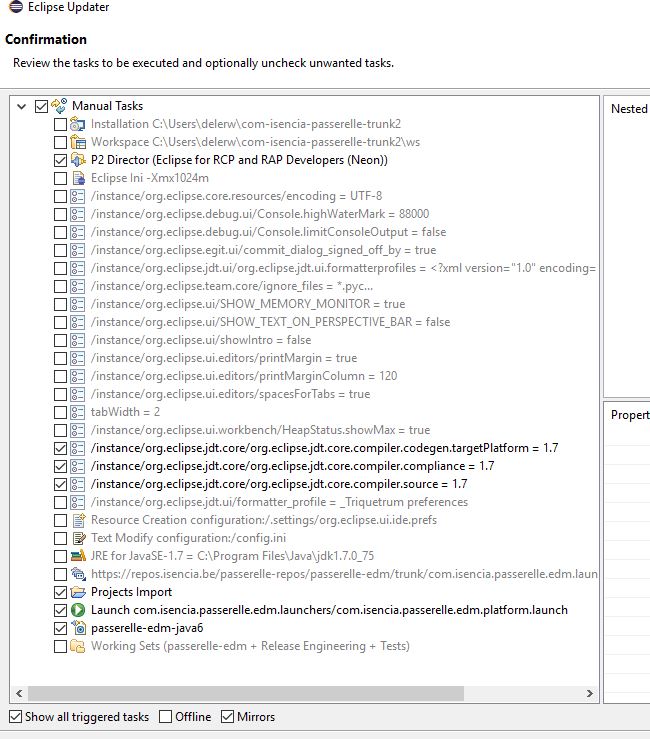Image resolution: width=650 pixels, height=739 pixels.
Task: Enable the Offline checkbox
Action: pyautogui.click(x=165, y=717)
